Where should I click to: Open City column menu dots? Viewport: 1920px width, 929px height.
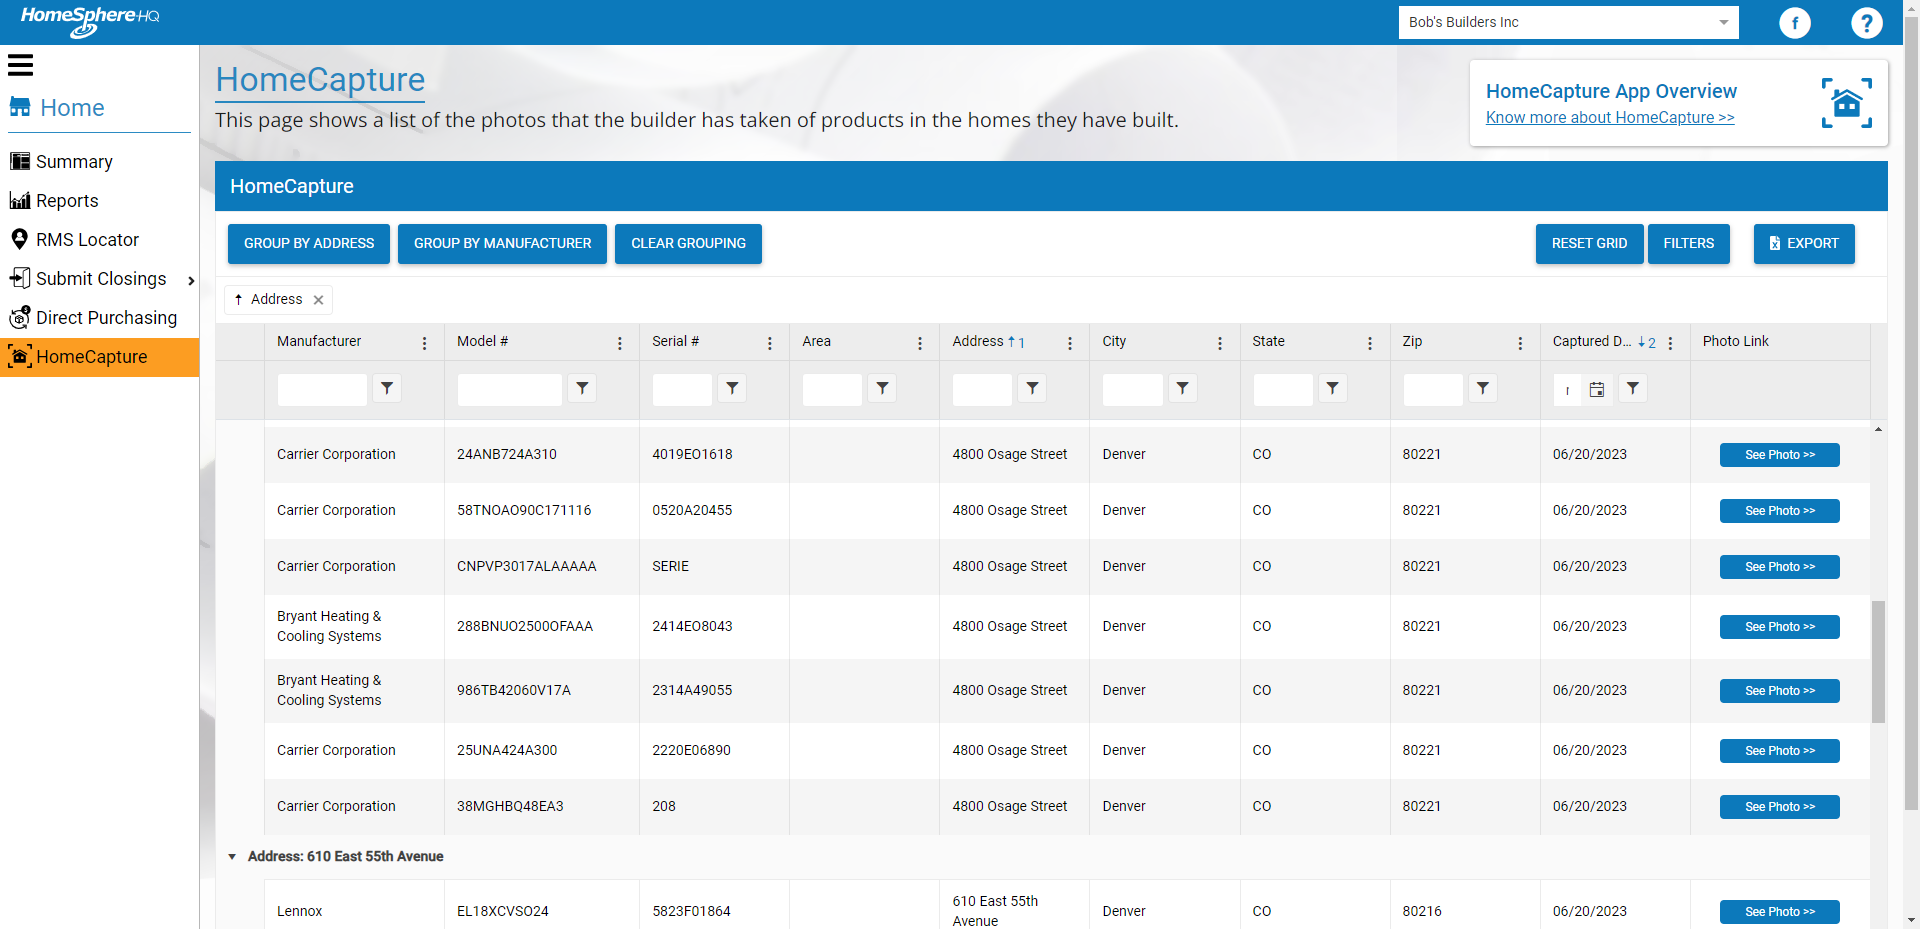coord(1220,343)
